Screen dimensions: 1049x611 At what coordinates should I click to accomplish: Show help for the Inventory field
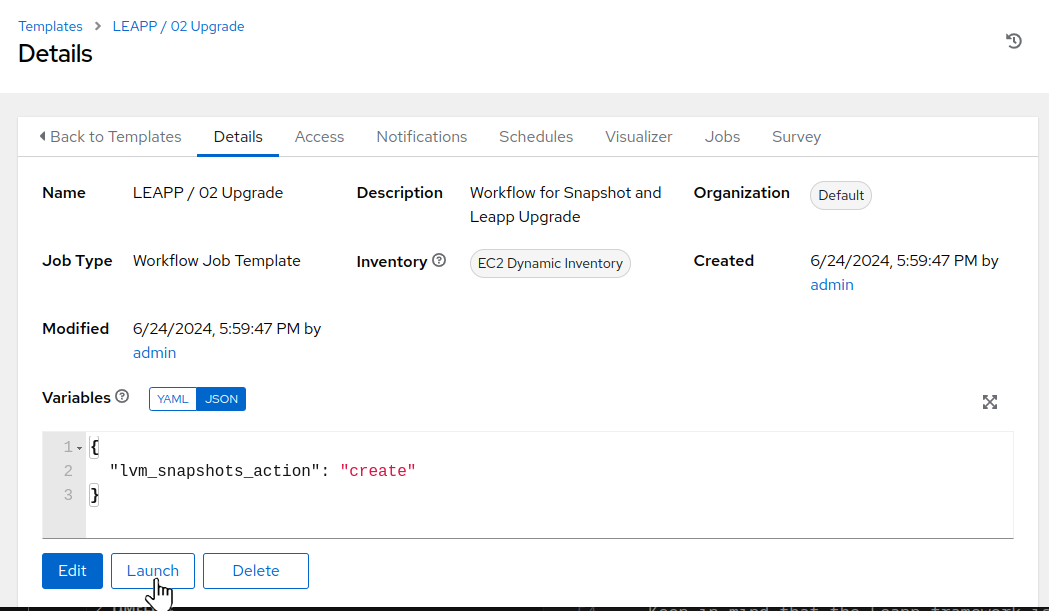click(439, 260)
